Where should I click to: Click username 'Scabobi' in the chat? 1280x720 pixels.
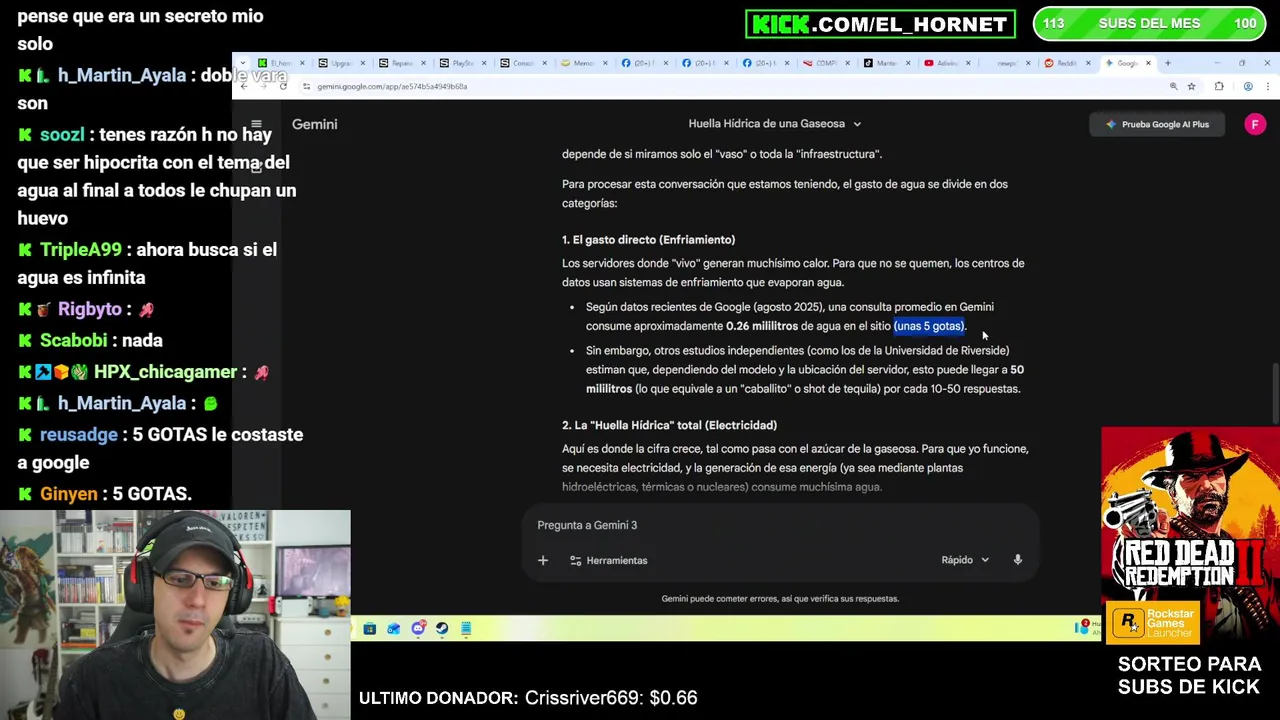[x=75, y=340]
